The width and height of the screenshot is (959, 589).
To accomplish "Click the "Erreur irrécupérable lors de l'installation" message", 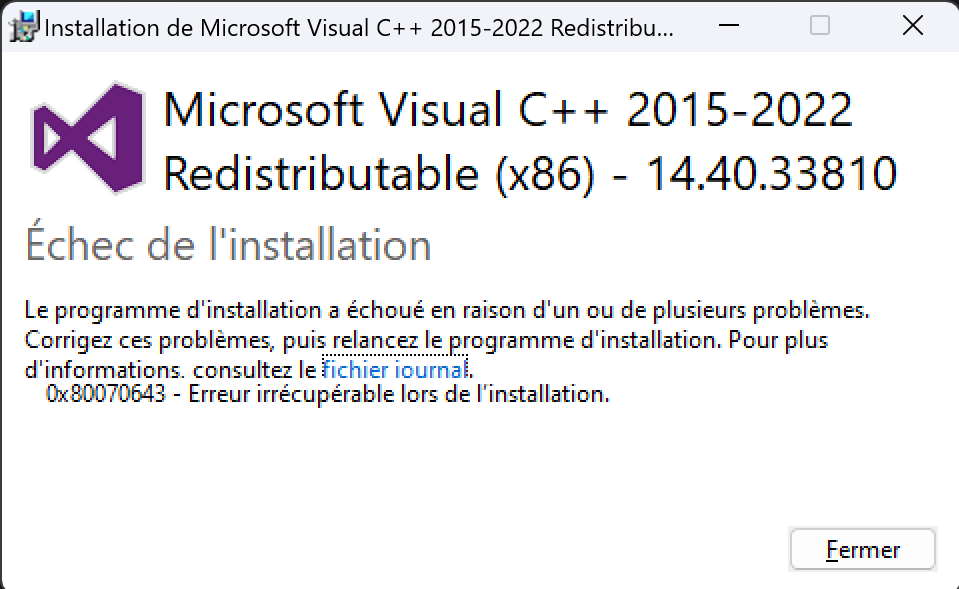I will tap(399, 394).
